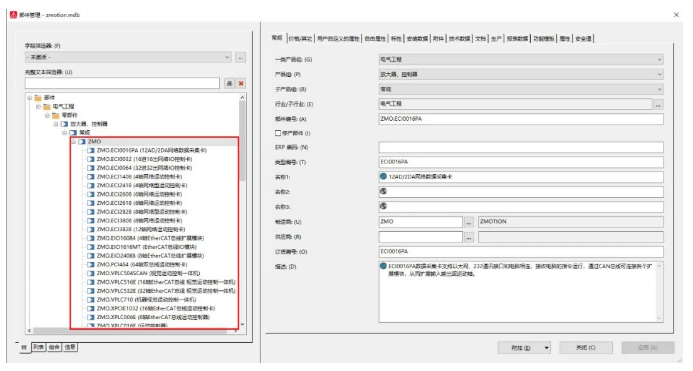The height and width of the screenshot is (371, 693).
Task: Select the ZMO.PCI464 tree row
Action: (142, 264)
